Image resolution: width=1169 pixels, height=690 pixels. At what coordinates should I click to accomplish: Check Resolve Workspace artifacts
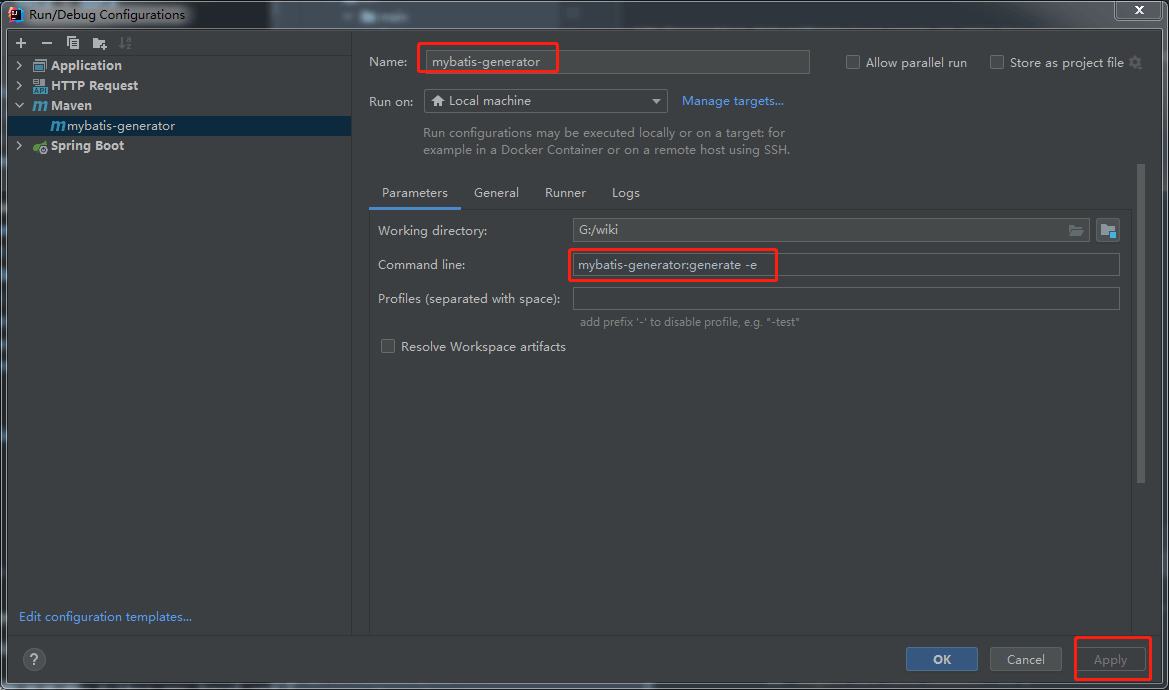pos(388,346)
